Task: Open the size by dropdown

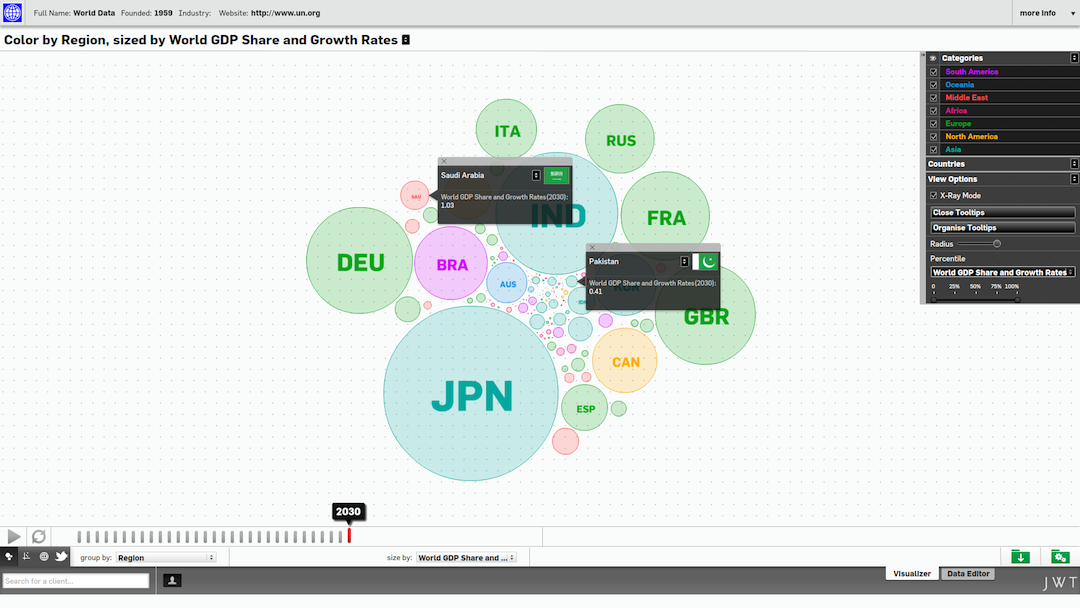Action: click(466, 558)
